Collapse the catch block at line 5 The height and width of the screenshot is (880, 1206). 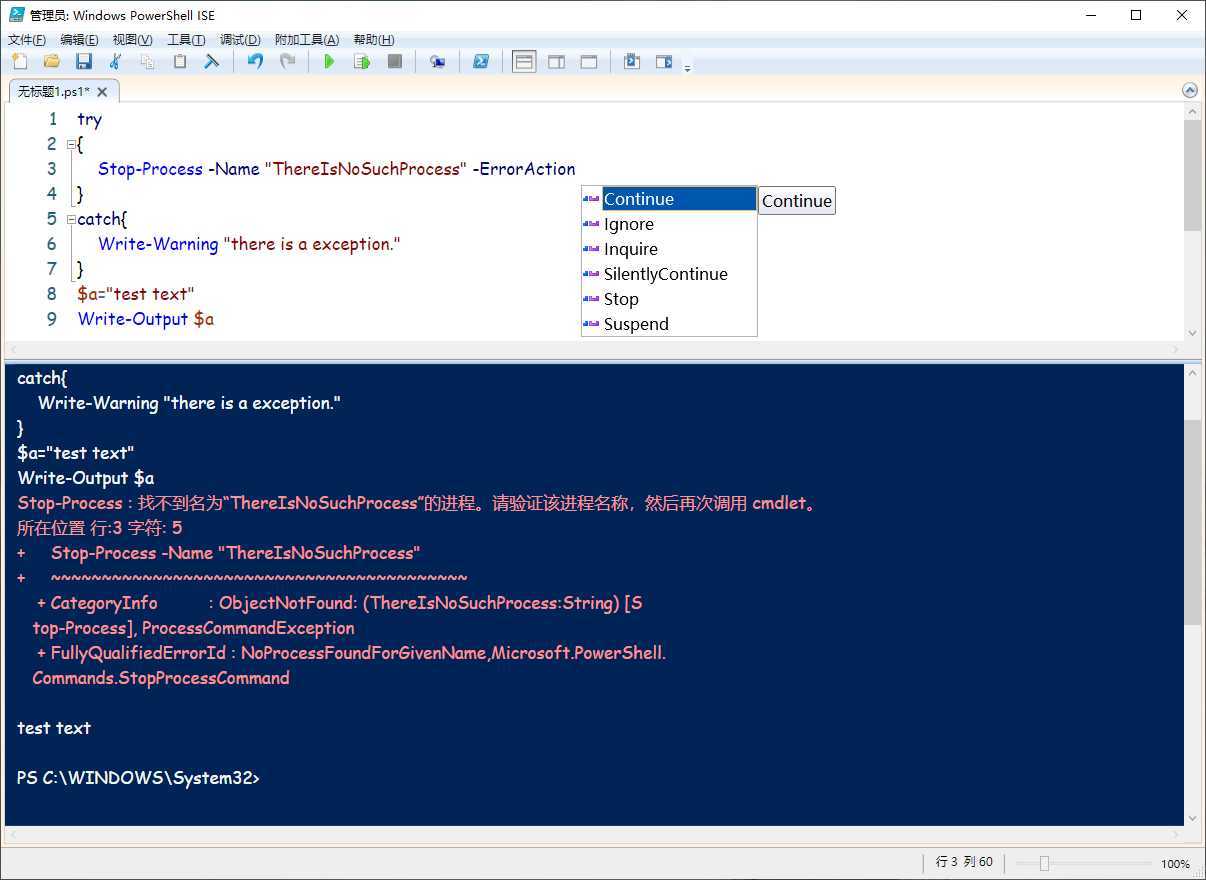click(x=71, y=219)
